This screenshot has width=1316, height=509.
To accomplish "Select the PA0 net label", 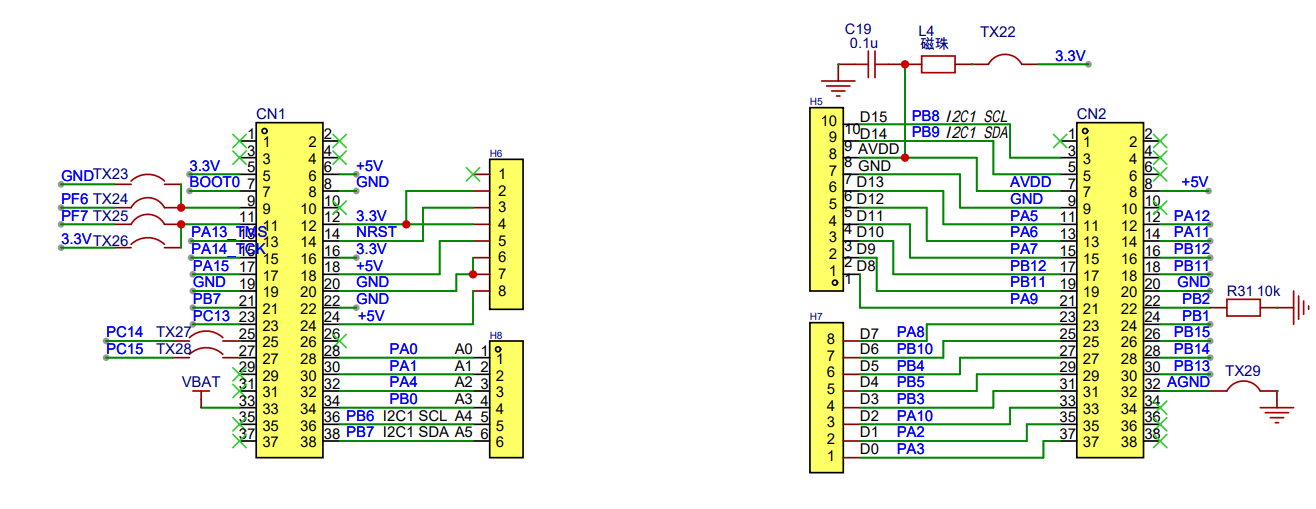I will point(403,349).
